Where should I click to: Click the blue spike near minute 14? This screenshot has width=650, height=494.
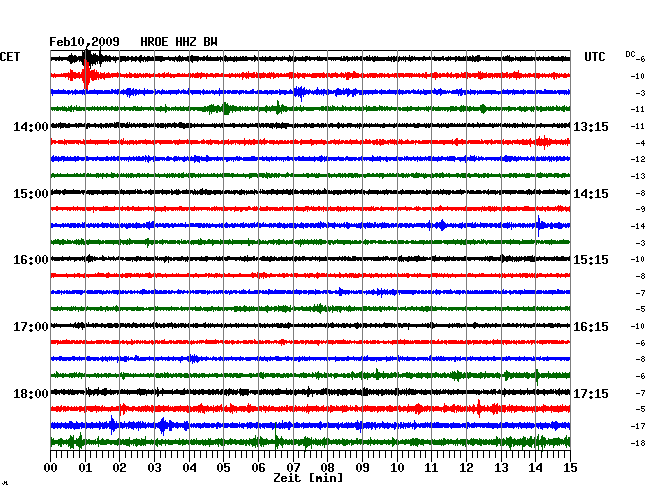click(x=538, y=226)
